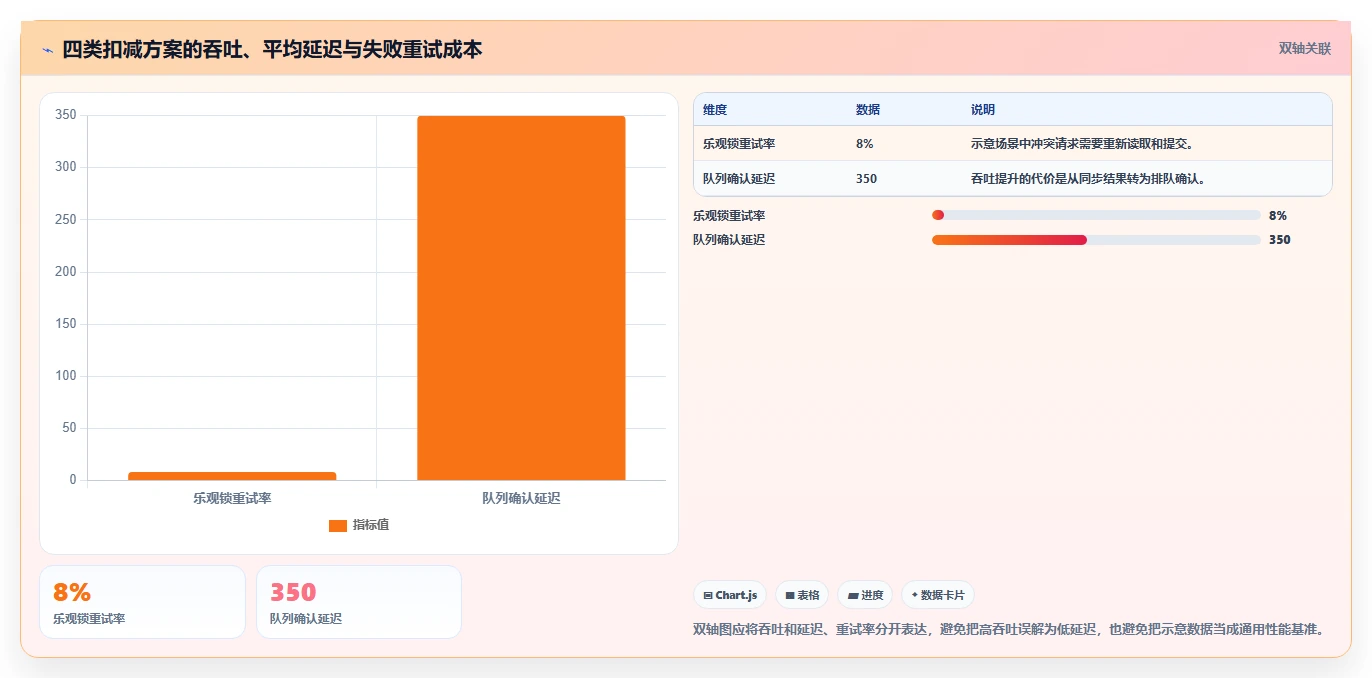This screenshot has width=1372, height=678.
Task: Click the 队列确认延迟 progress bar
Action: click(x=1096, y=240)
